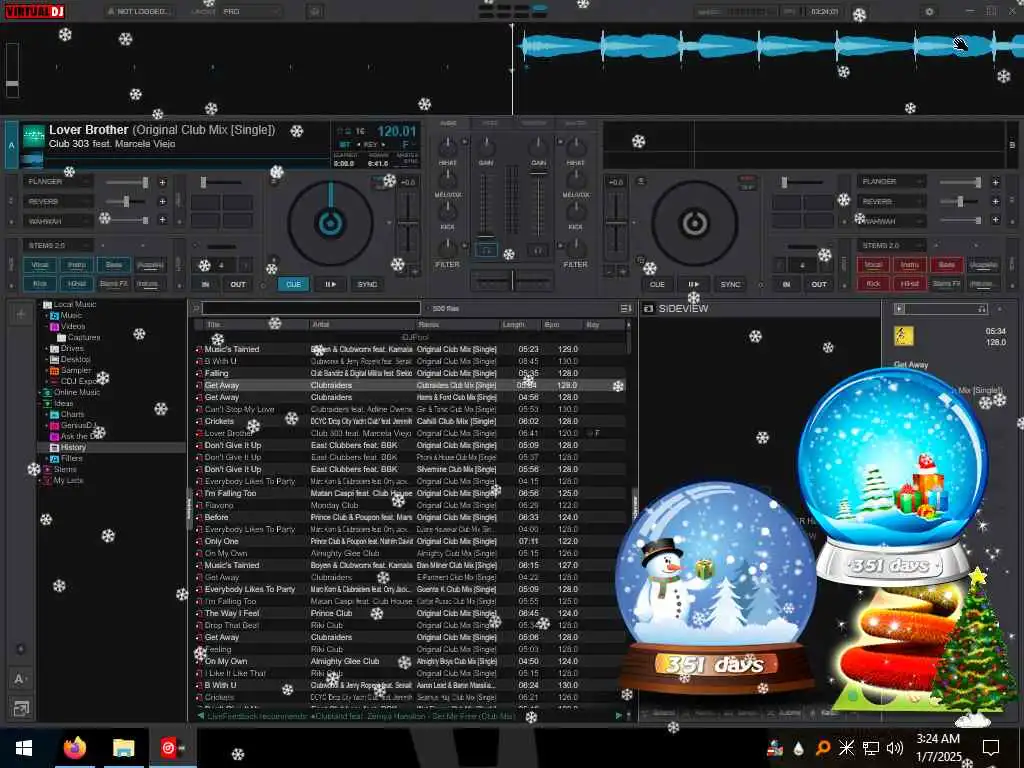Toggle the Kick stem on right deck
The height and width of the screenshot is (768, 1024).
click(873, 284)
